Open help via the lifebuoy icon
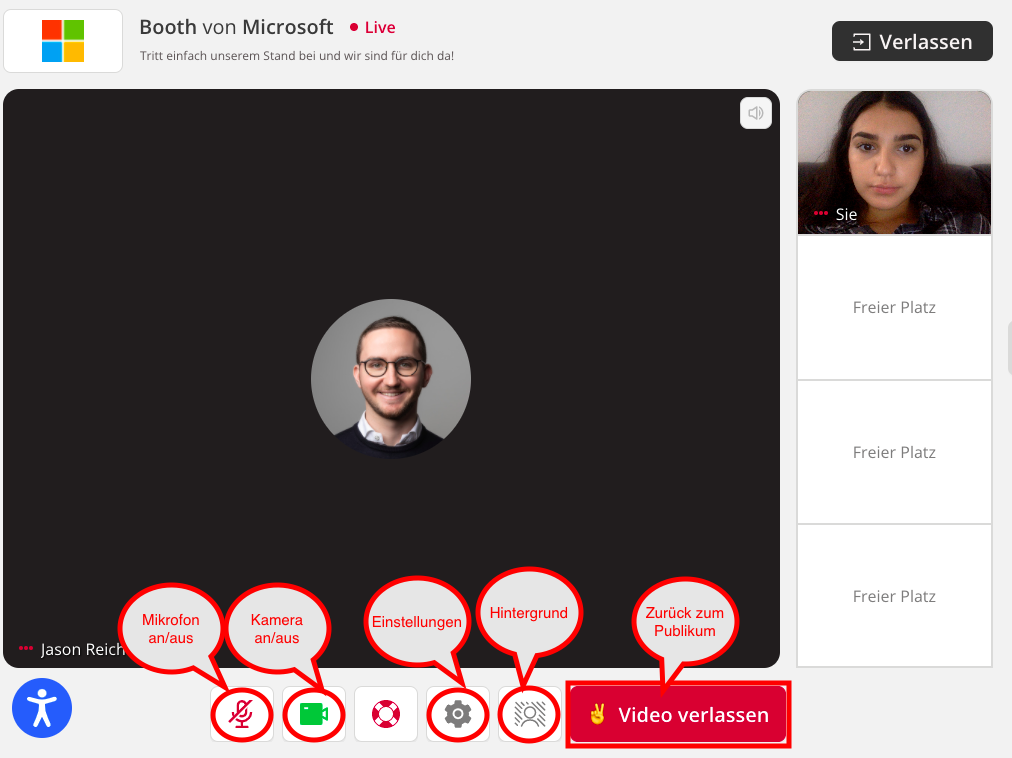 tap(386, 714)
